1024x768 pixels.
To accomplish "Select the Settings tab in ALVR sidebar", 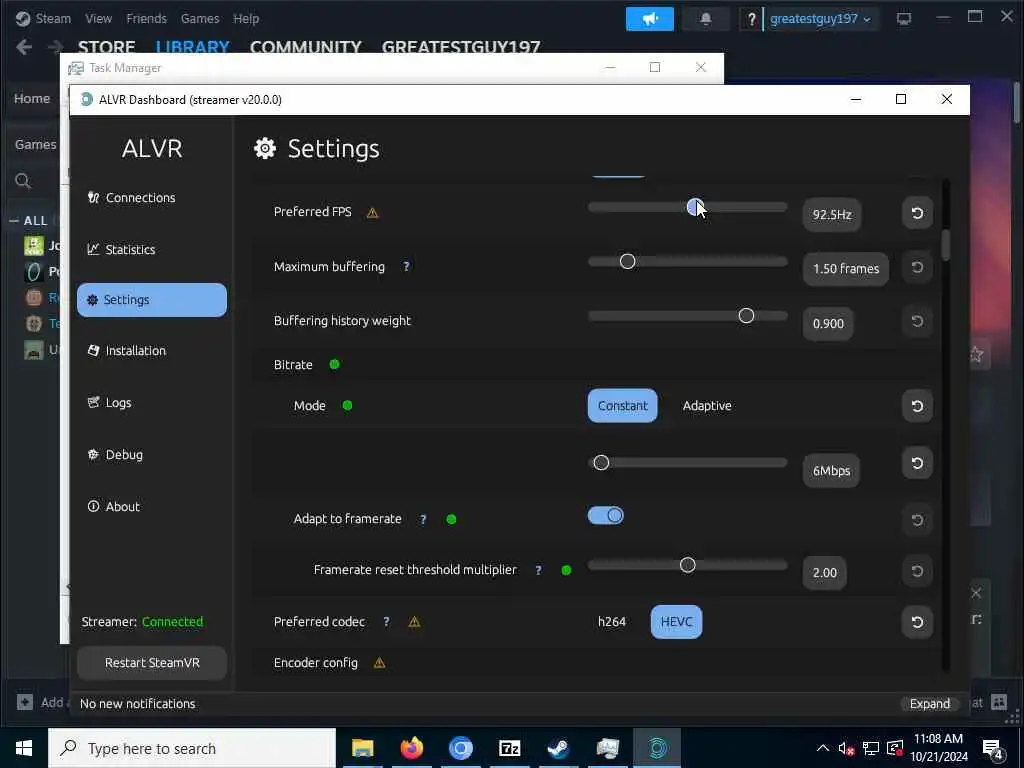I will (x=152, y=300).
